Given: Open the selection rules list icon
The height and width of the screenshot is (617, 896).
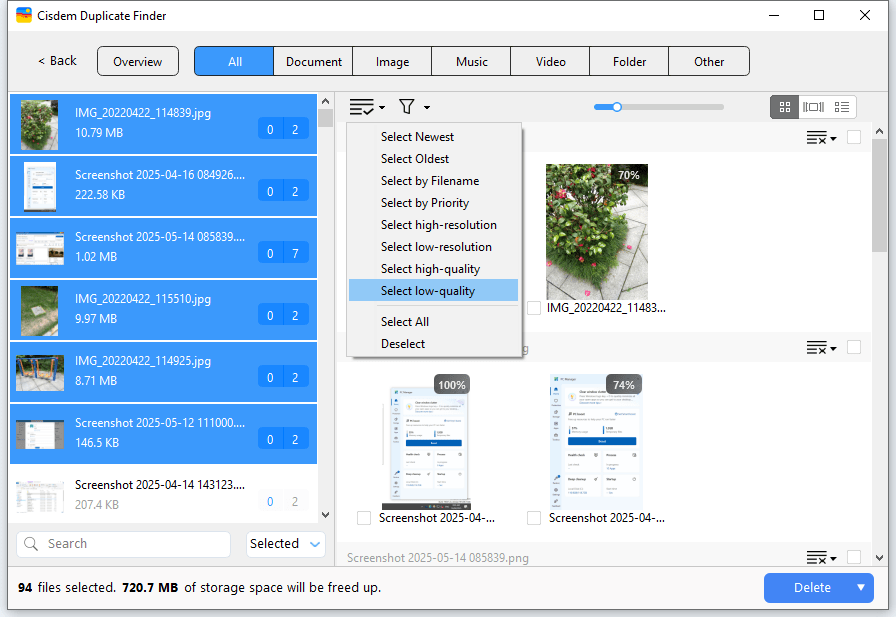Looking at the screenshot, I should click(362, 107).
